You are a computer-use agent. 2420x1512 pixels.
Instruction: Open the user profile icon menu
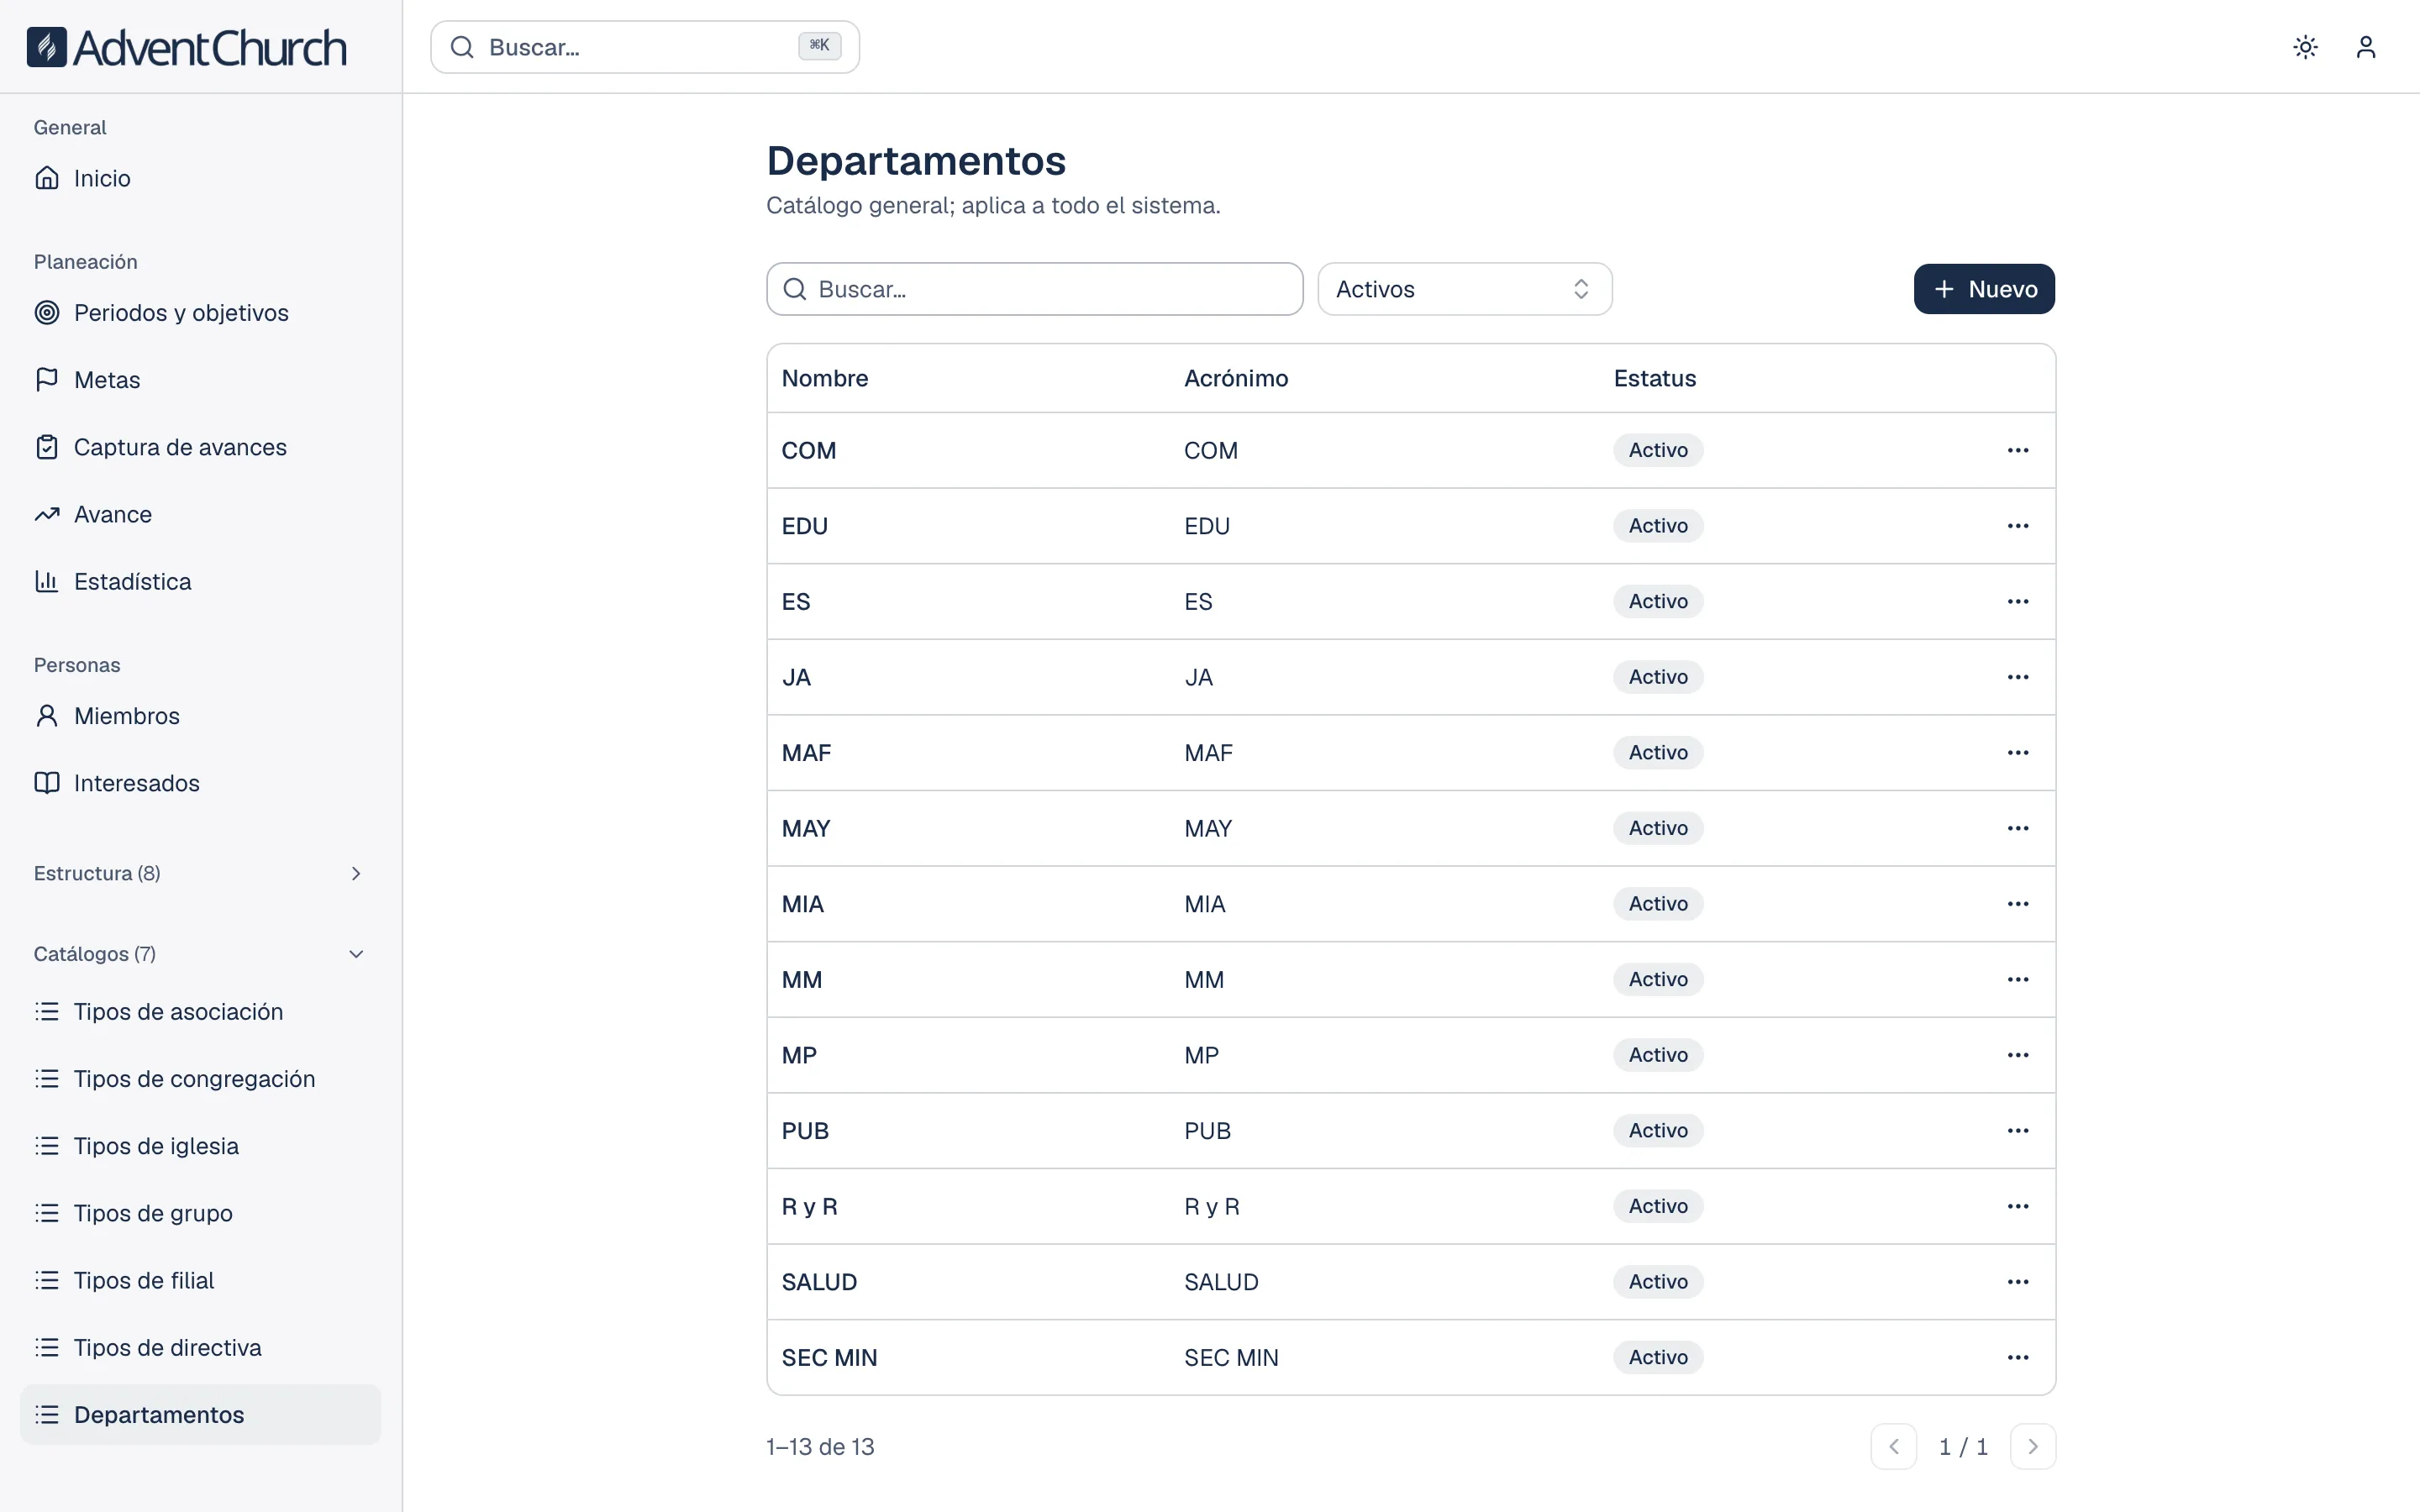[2365, 47]
